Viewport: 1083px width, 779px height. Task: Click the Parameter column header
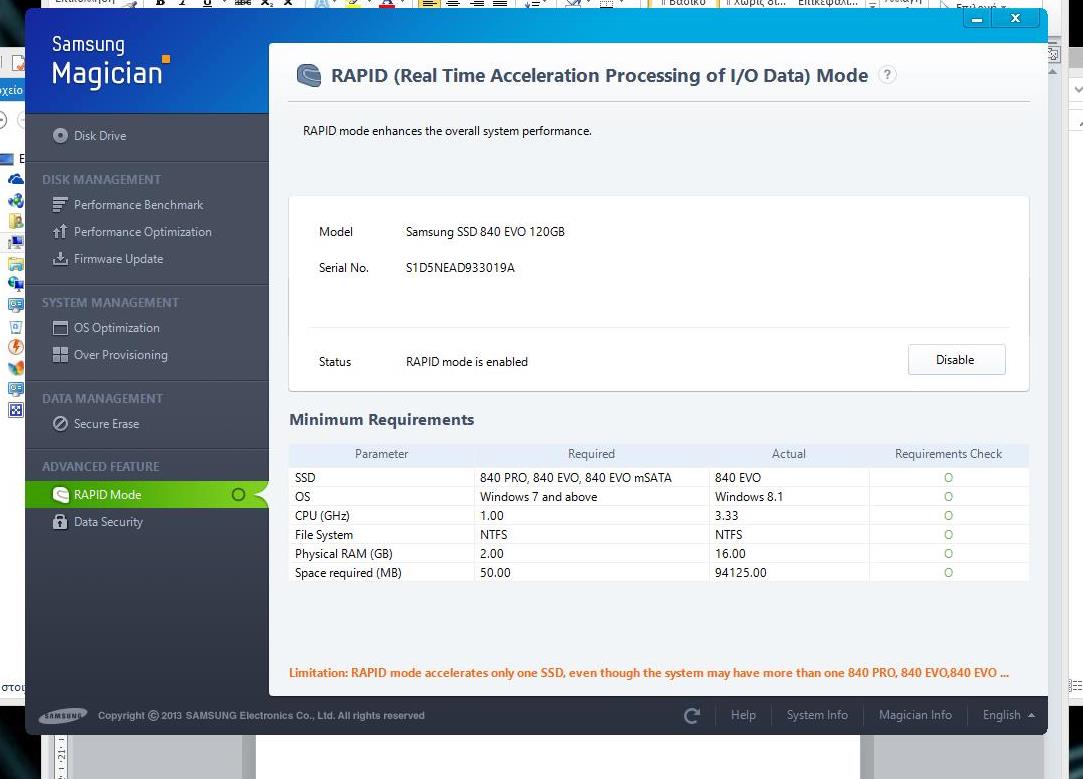381,454
